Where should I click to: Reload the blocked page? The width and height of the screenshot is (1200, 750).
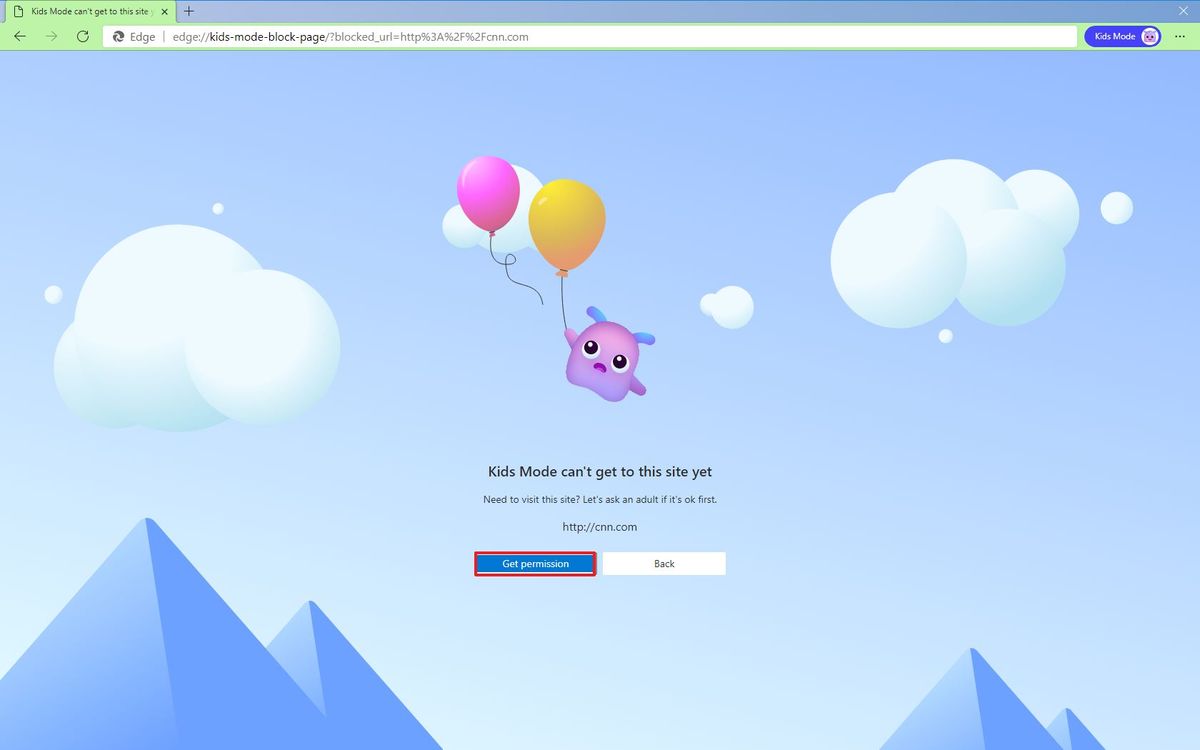click(x=83, y=36)
